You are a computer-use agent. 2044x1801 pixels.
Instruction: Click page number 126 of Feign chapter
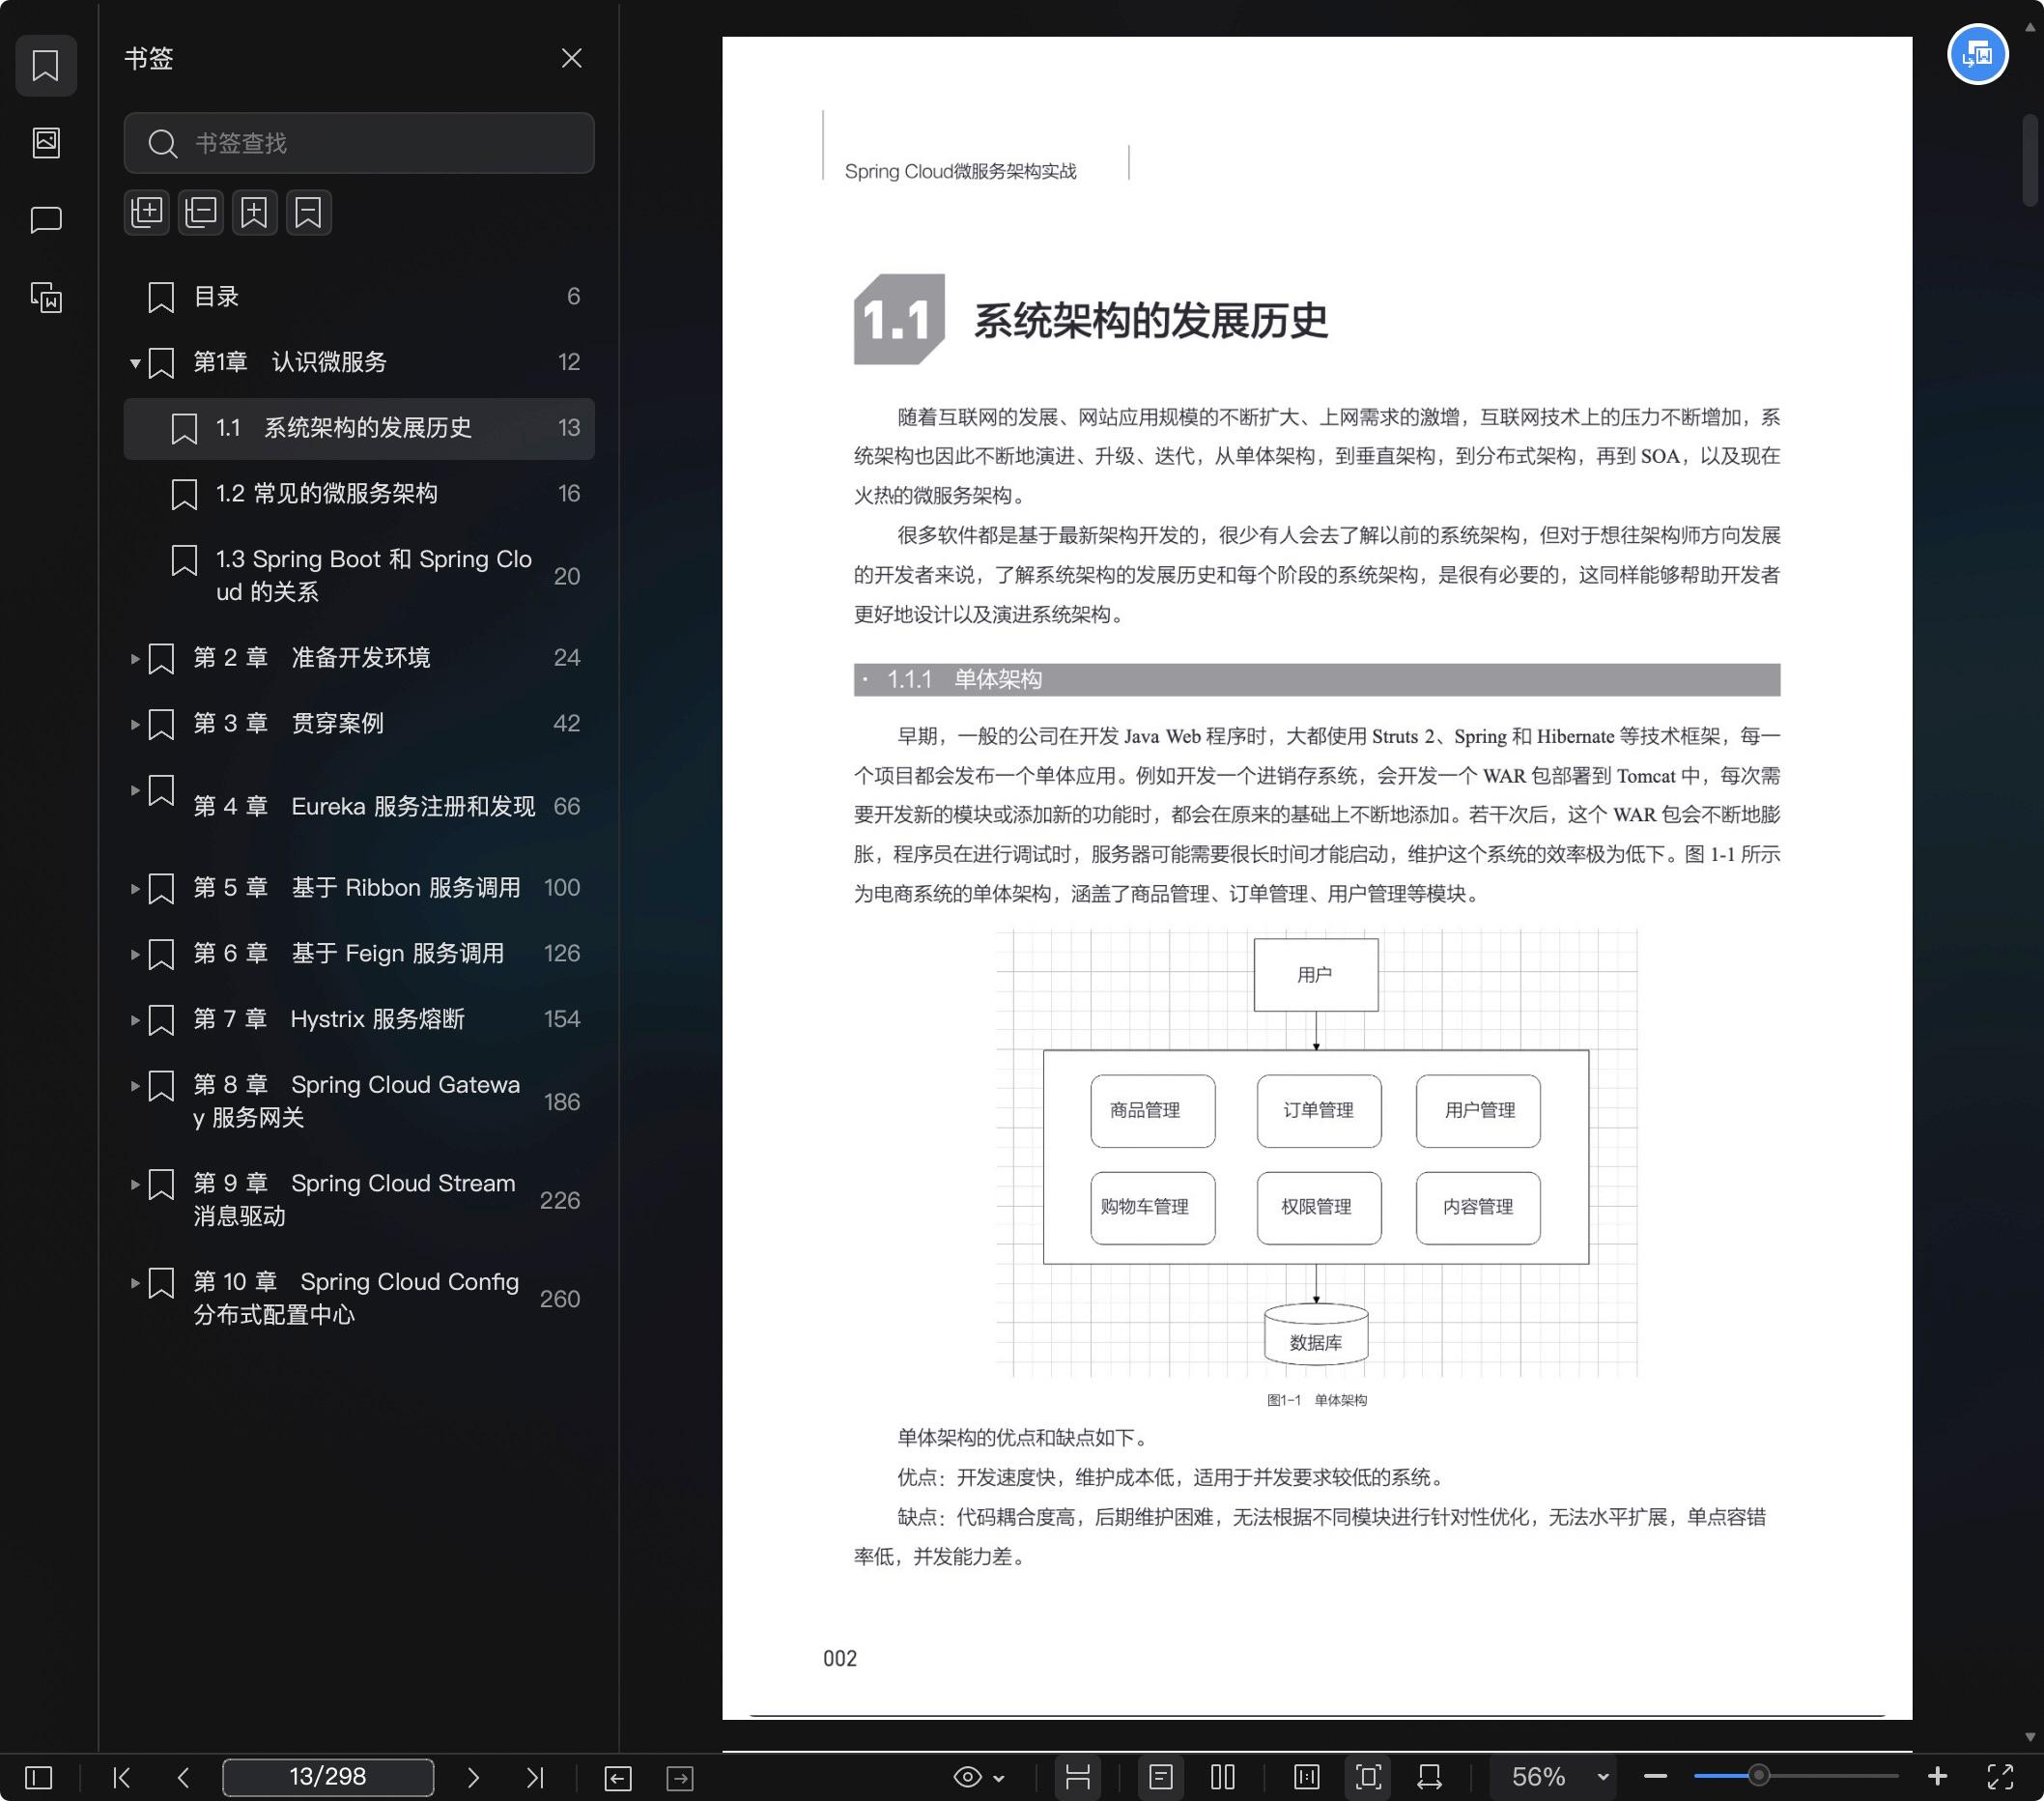pos(562,954)
